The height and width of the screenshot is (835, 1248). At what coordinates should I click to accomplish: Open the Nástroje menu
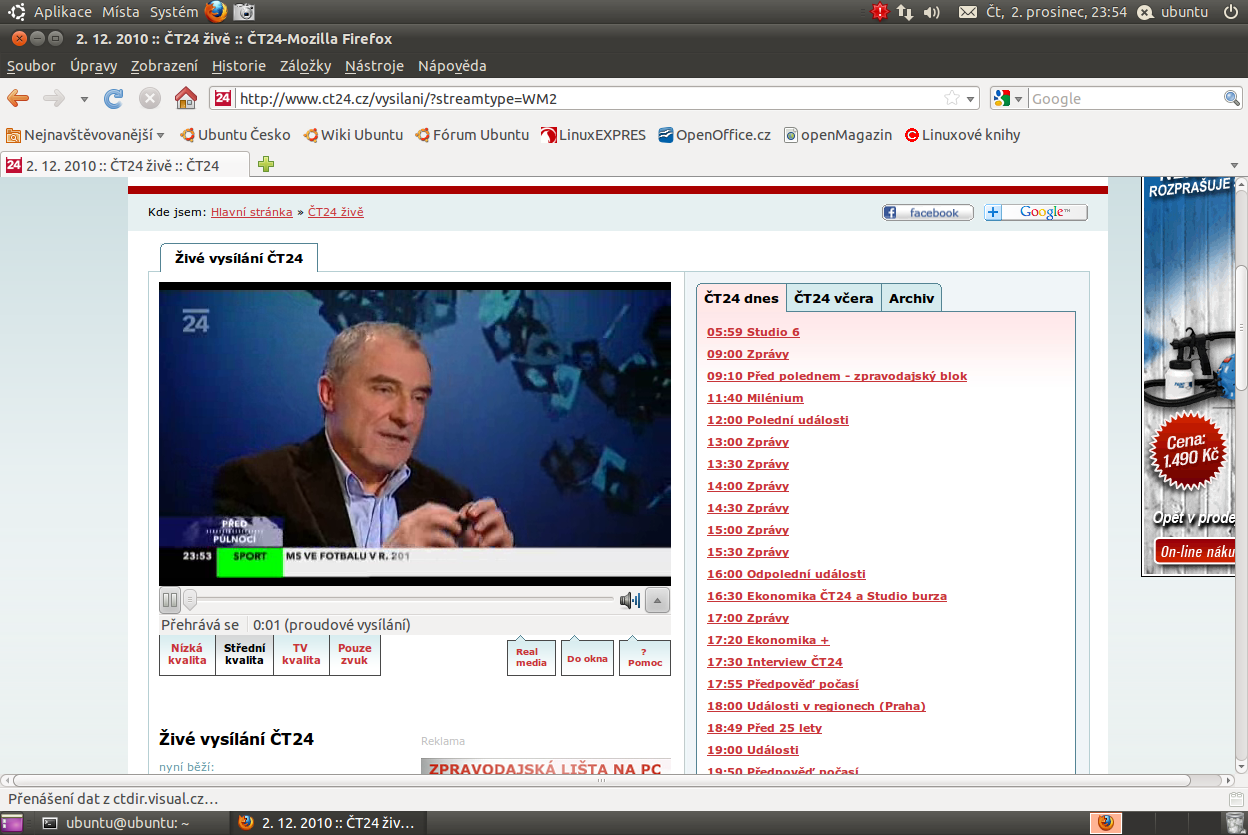tap(374, 66)
